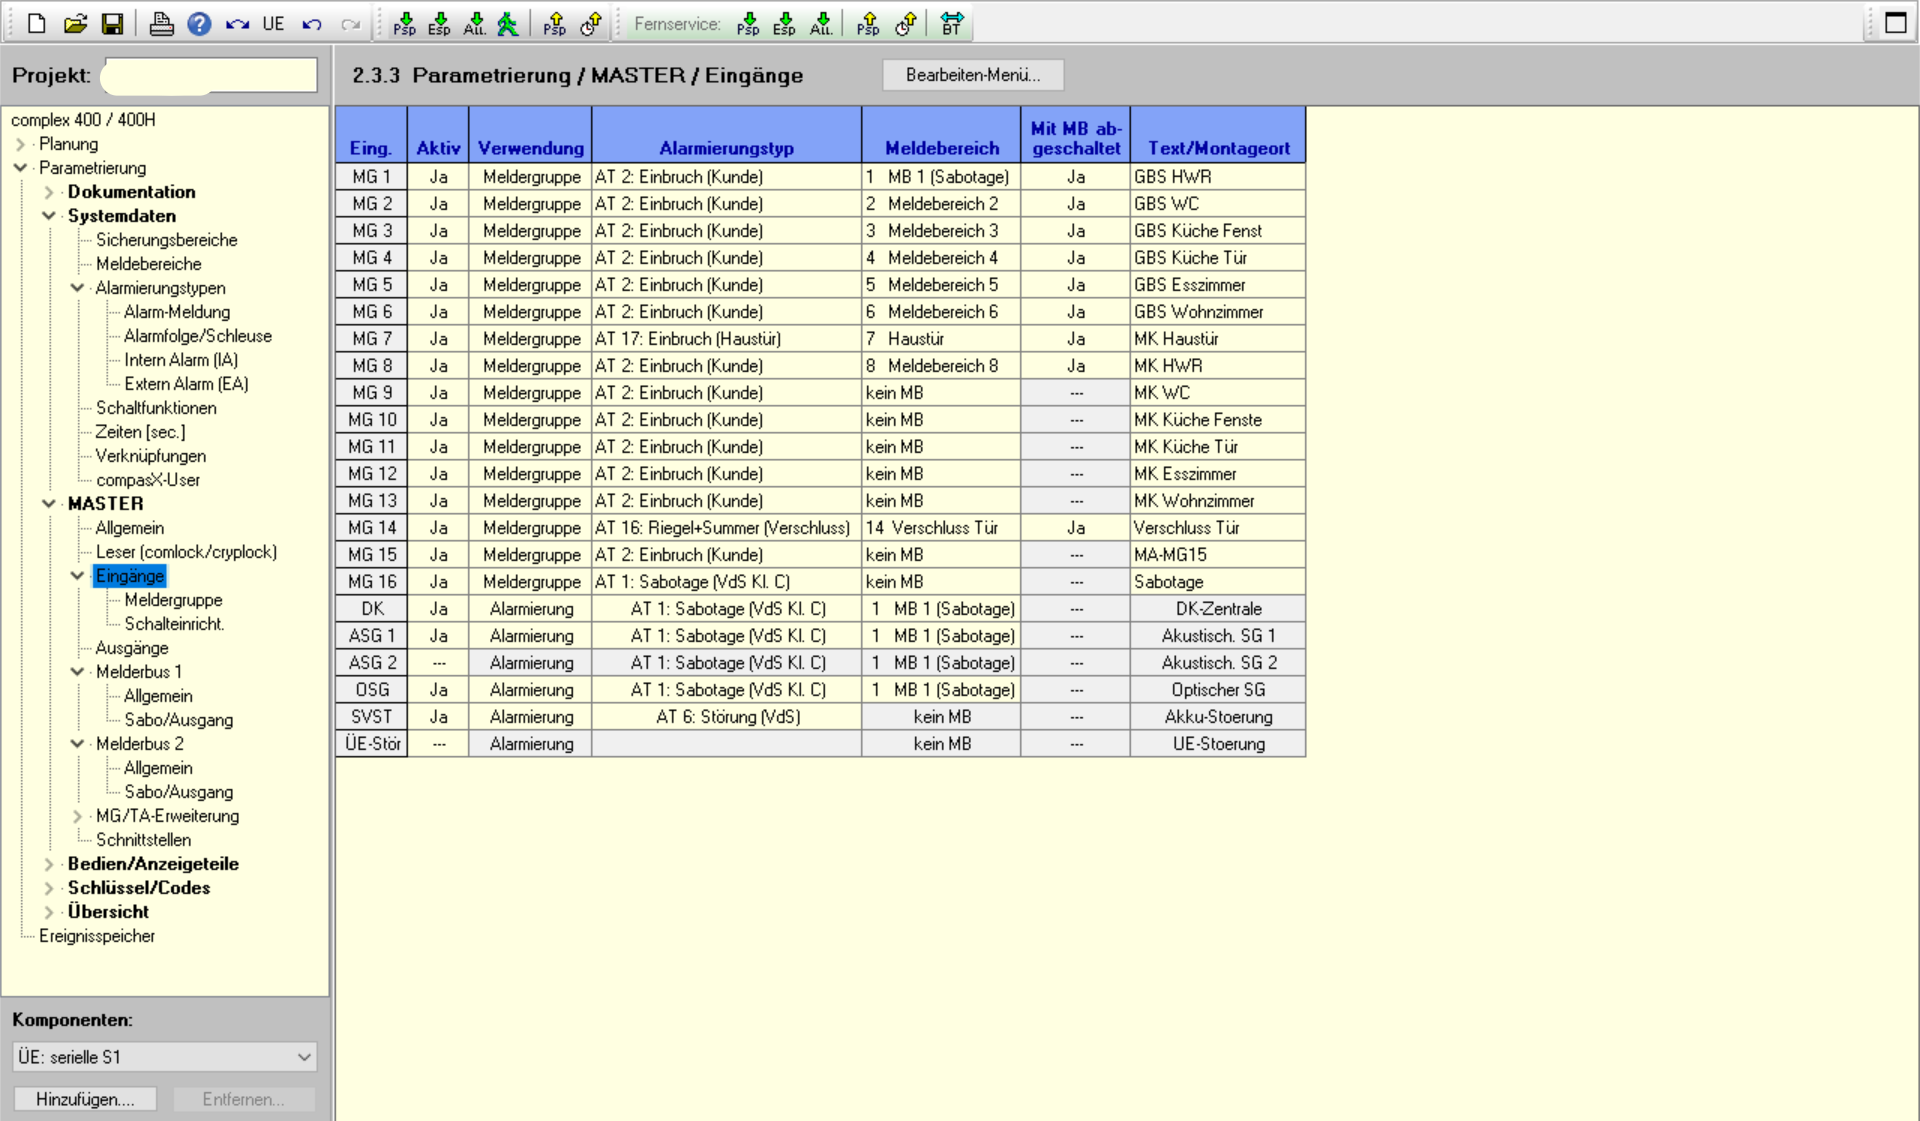
Task: Click the BT transfer icon
Action: (x=951, y=23)
